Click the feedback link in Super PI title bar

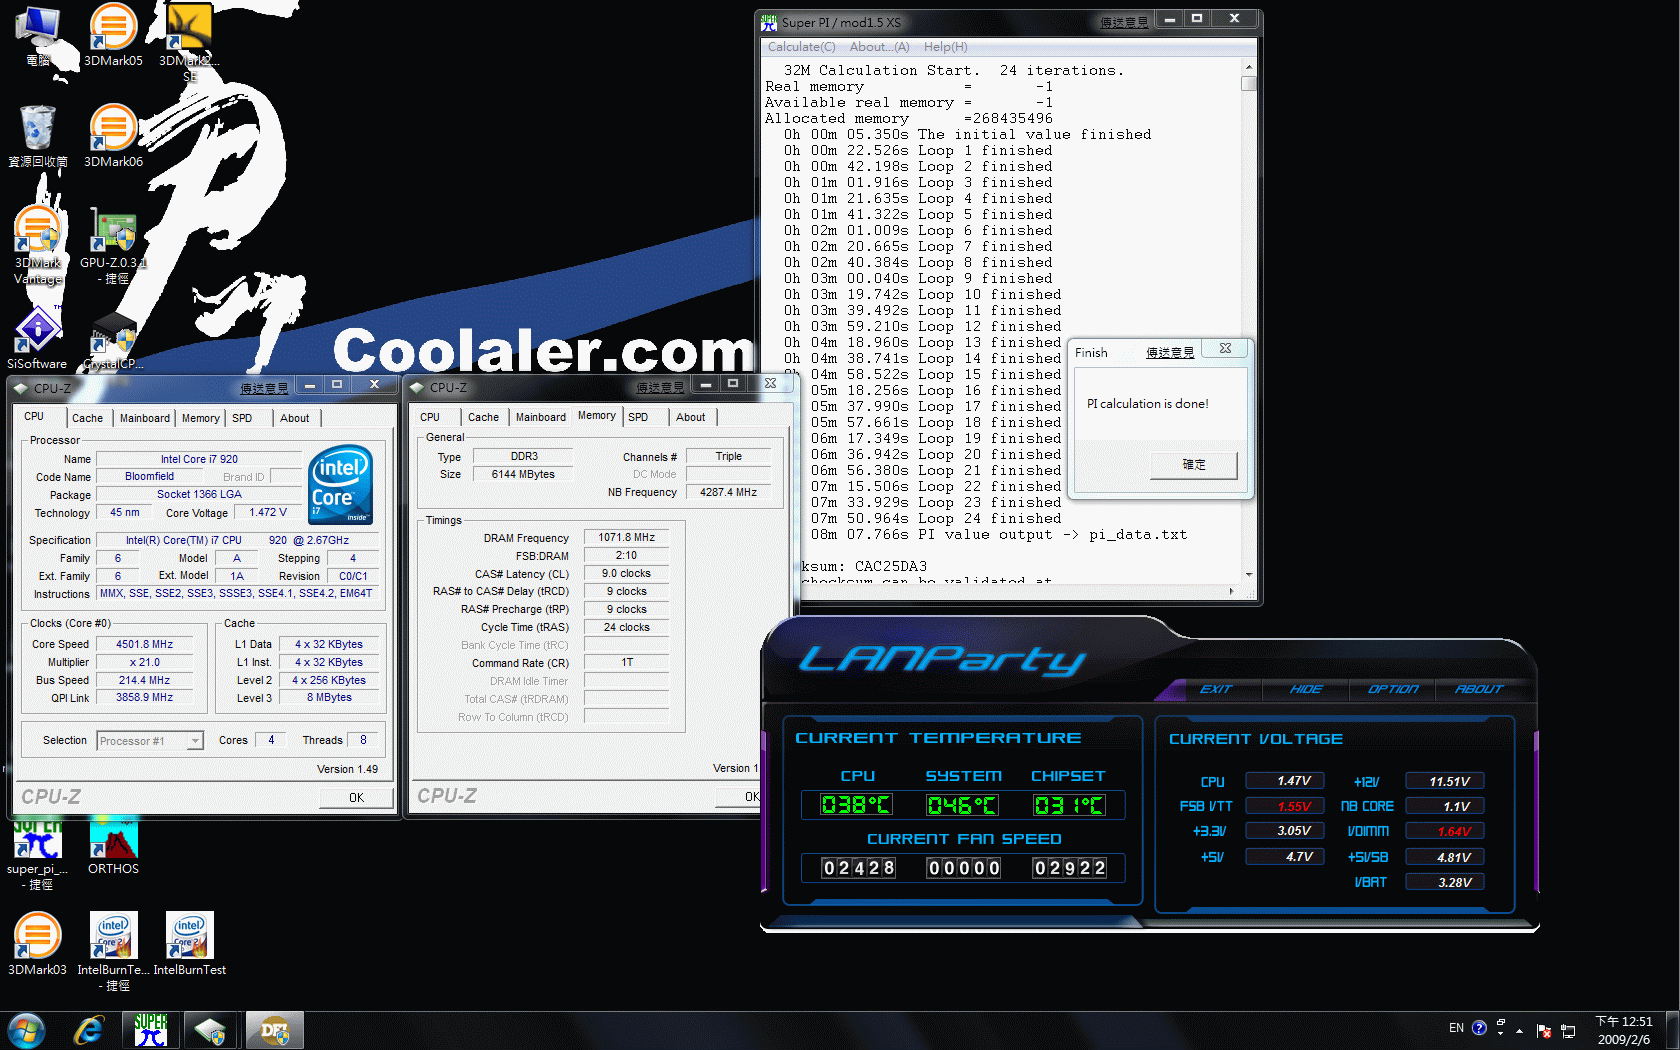1124,22
